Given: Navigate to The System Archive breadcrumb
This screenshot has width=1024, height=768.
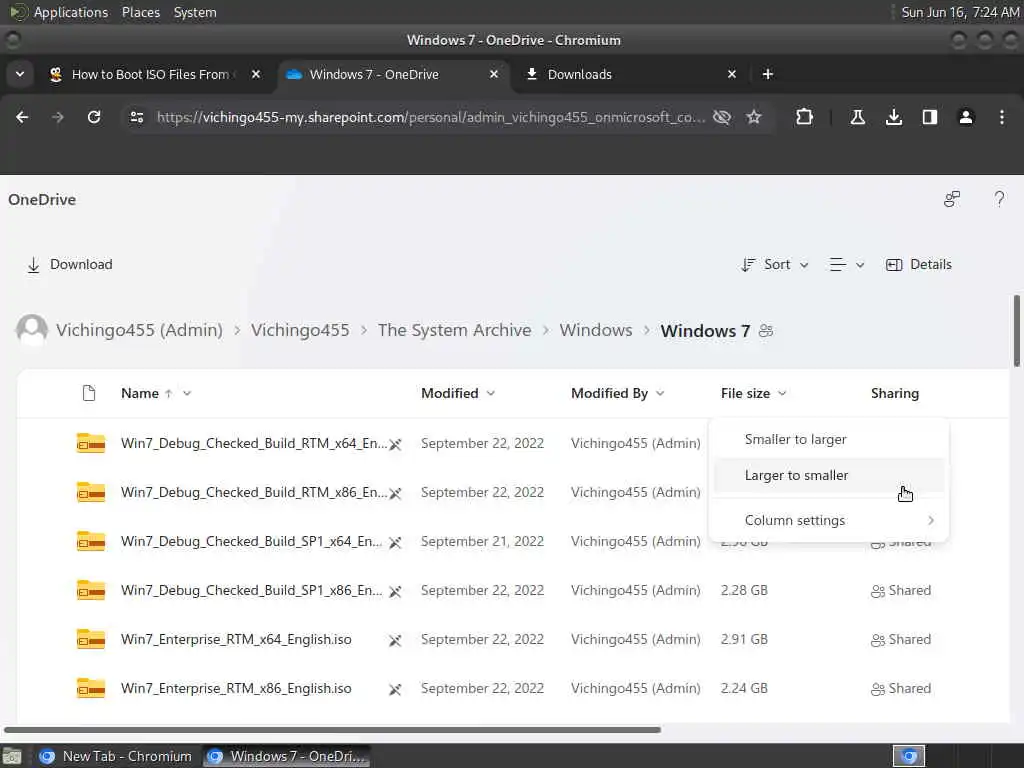Looking at the screenshot, I should pos(455,330).
